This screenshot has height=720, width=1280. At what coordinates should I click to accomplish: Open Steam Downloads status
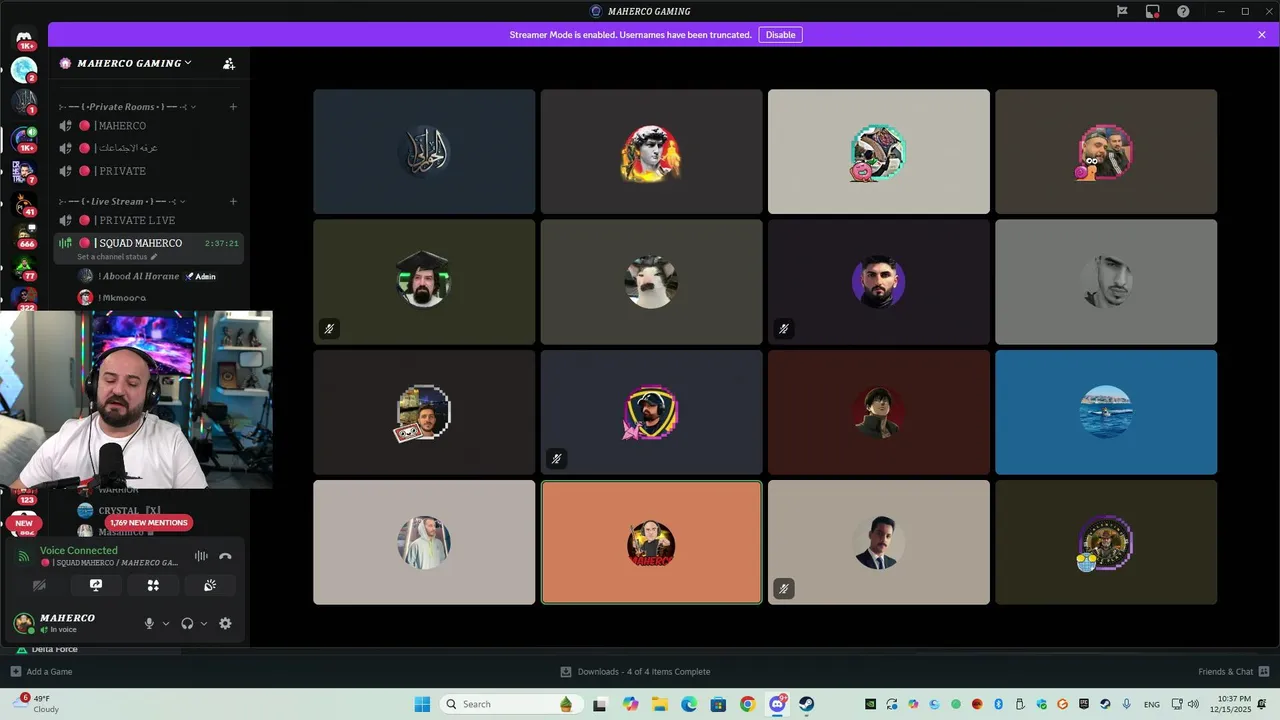pos(635,672)
